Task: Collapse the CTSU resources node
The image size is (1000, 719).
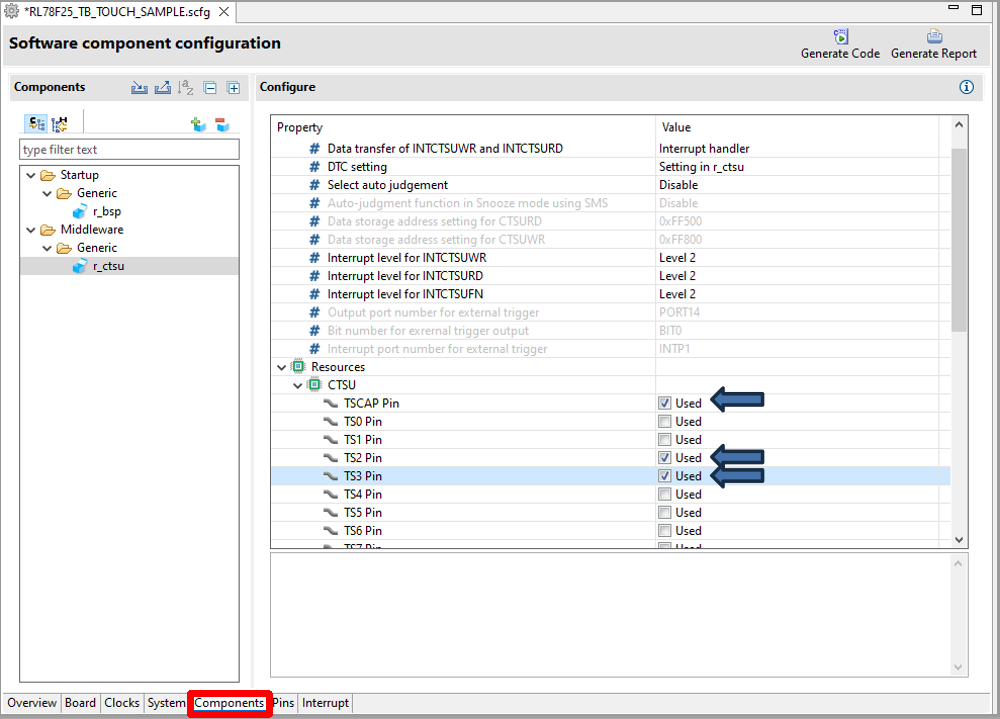Action: click(x=297, y=385)
